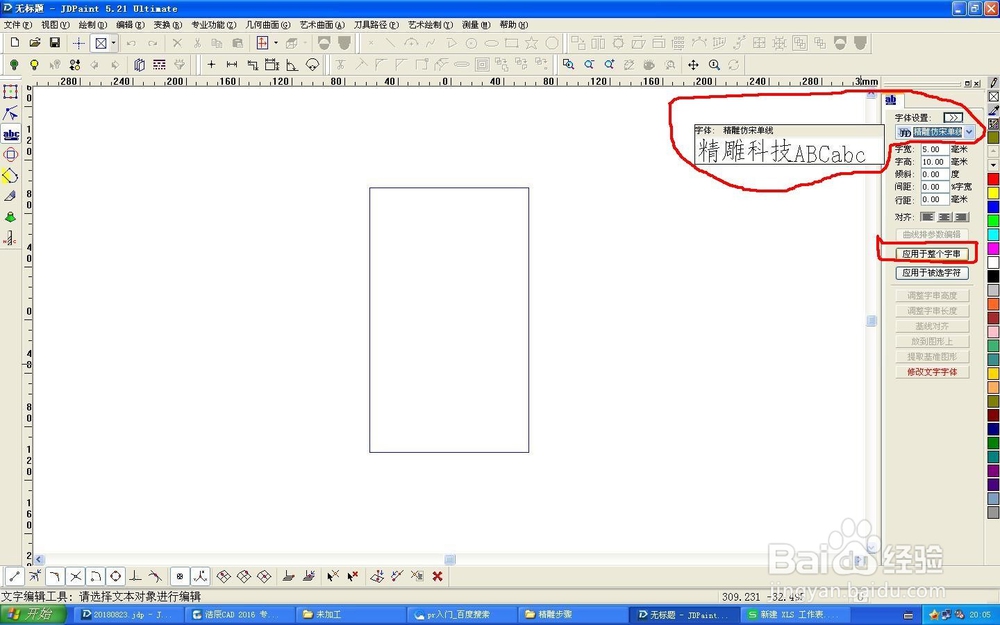
Task: Select the abc text editing tool
Action: 11,135
